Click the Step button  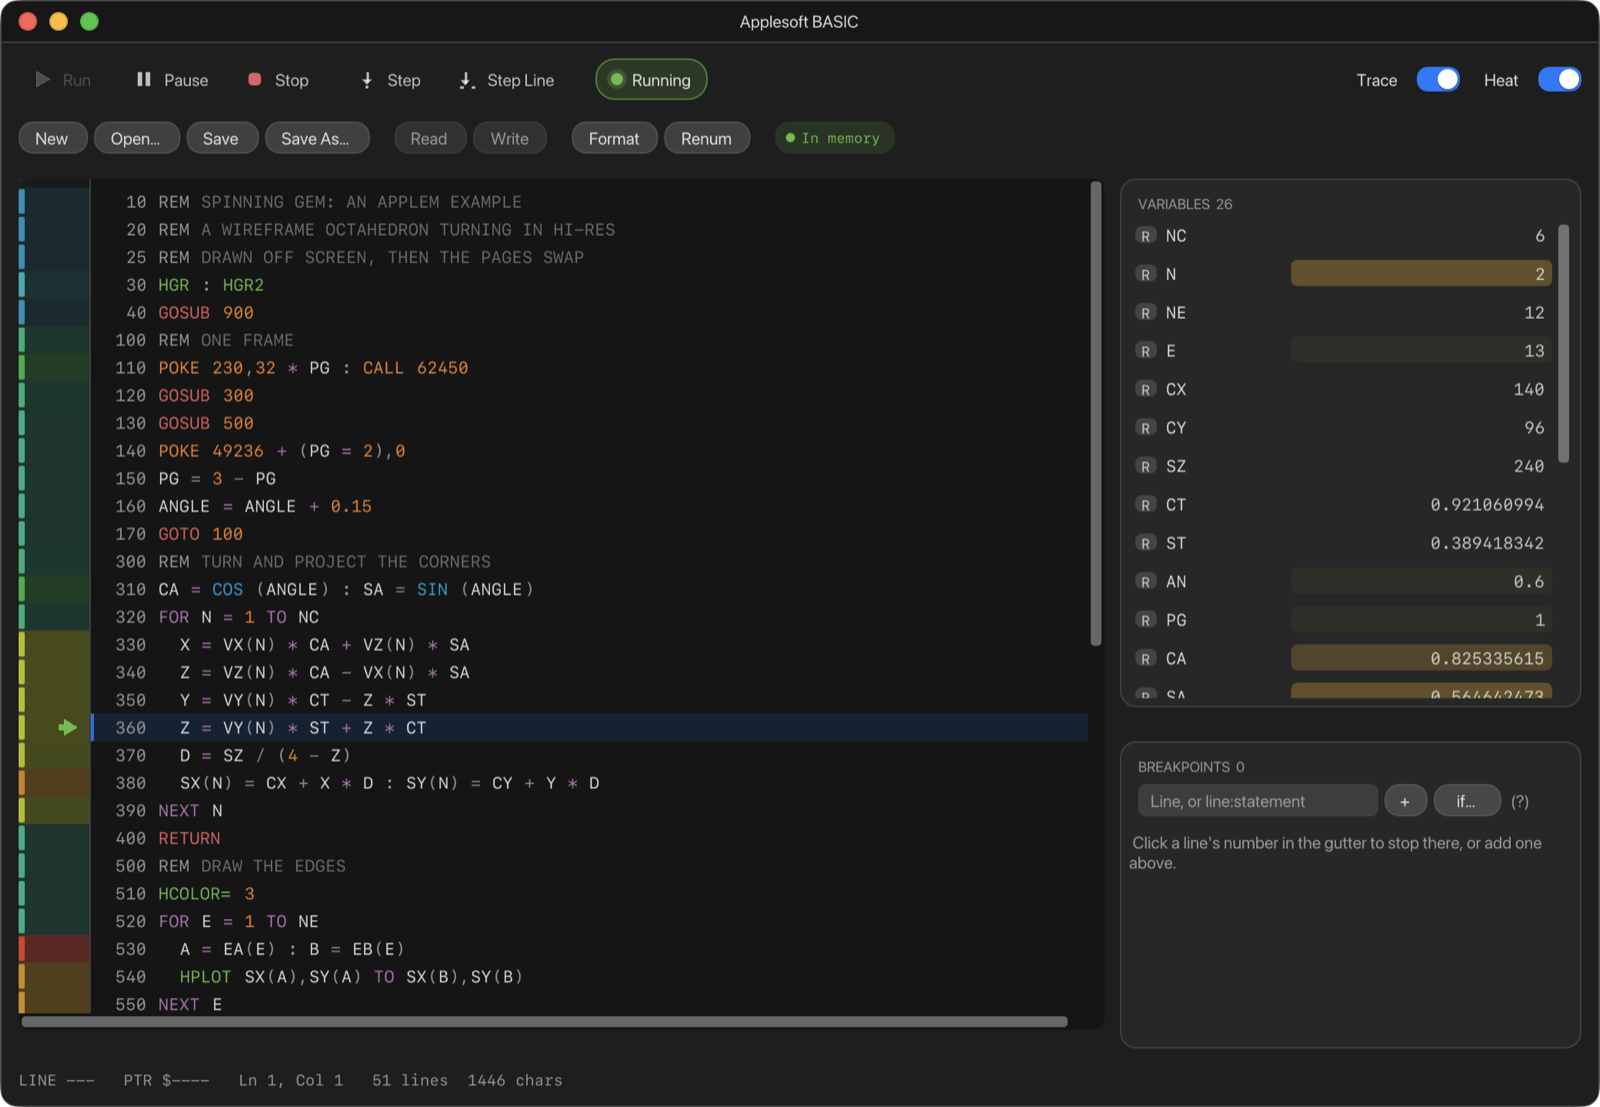(x=391, y=80)
